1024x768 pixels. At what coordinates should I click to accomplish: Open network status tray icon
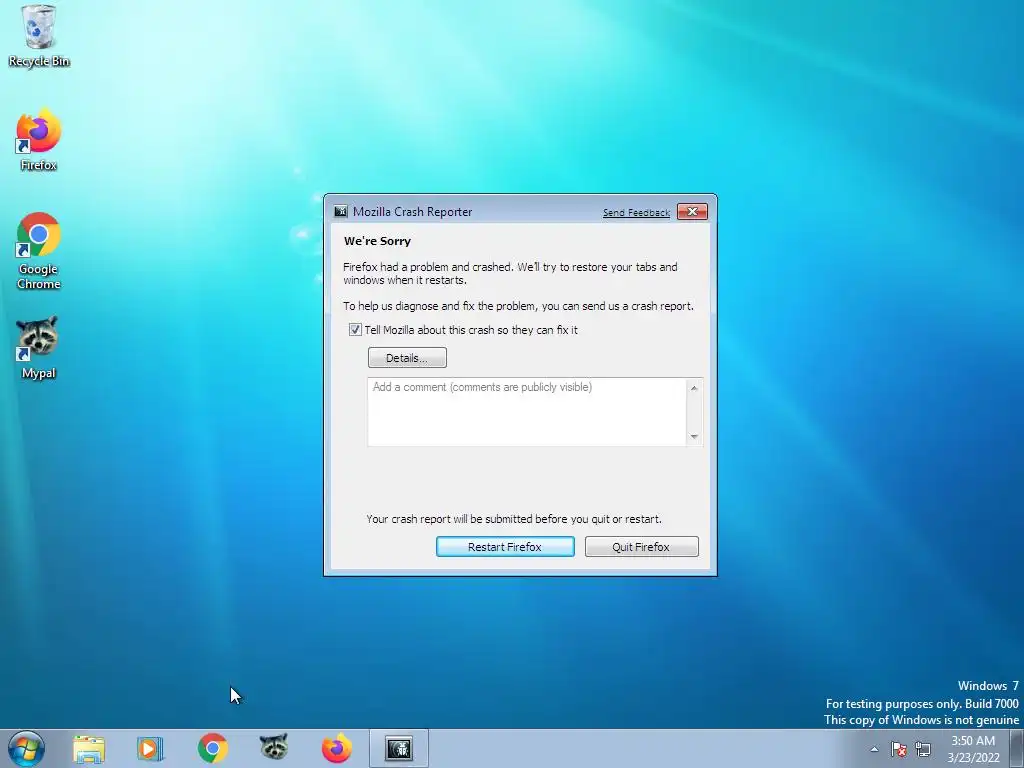pos(923,749)
